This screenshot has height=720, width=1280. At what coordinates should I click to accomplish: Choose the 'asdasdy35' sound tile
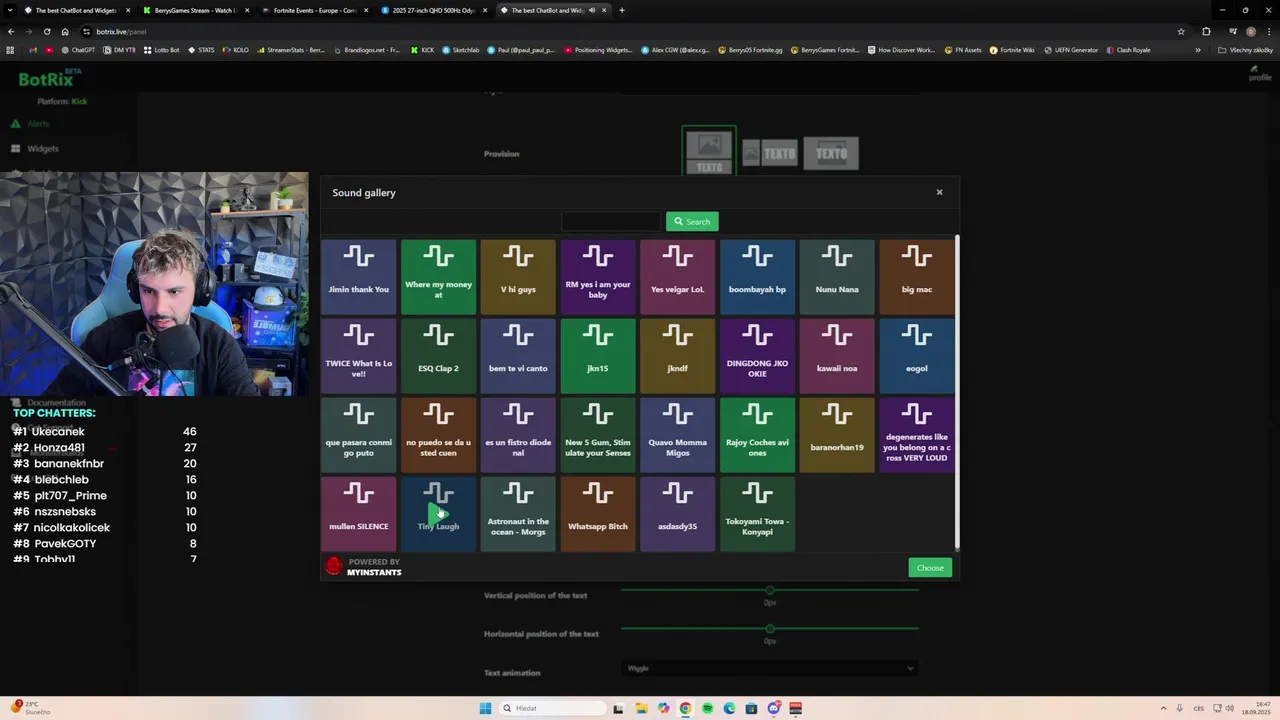(x=677, y=513)
